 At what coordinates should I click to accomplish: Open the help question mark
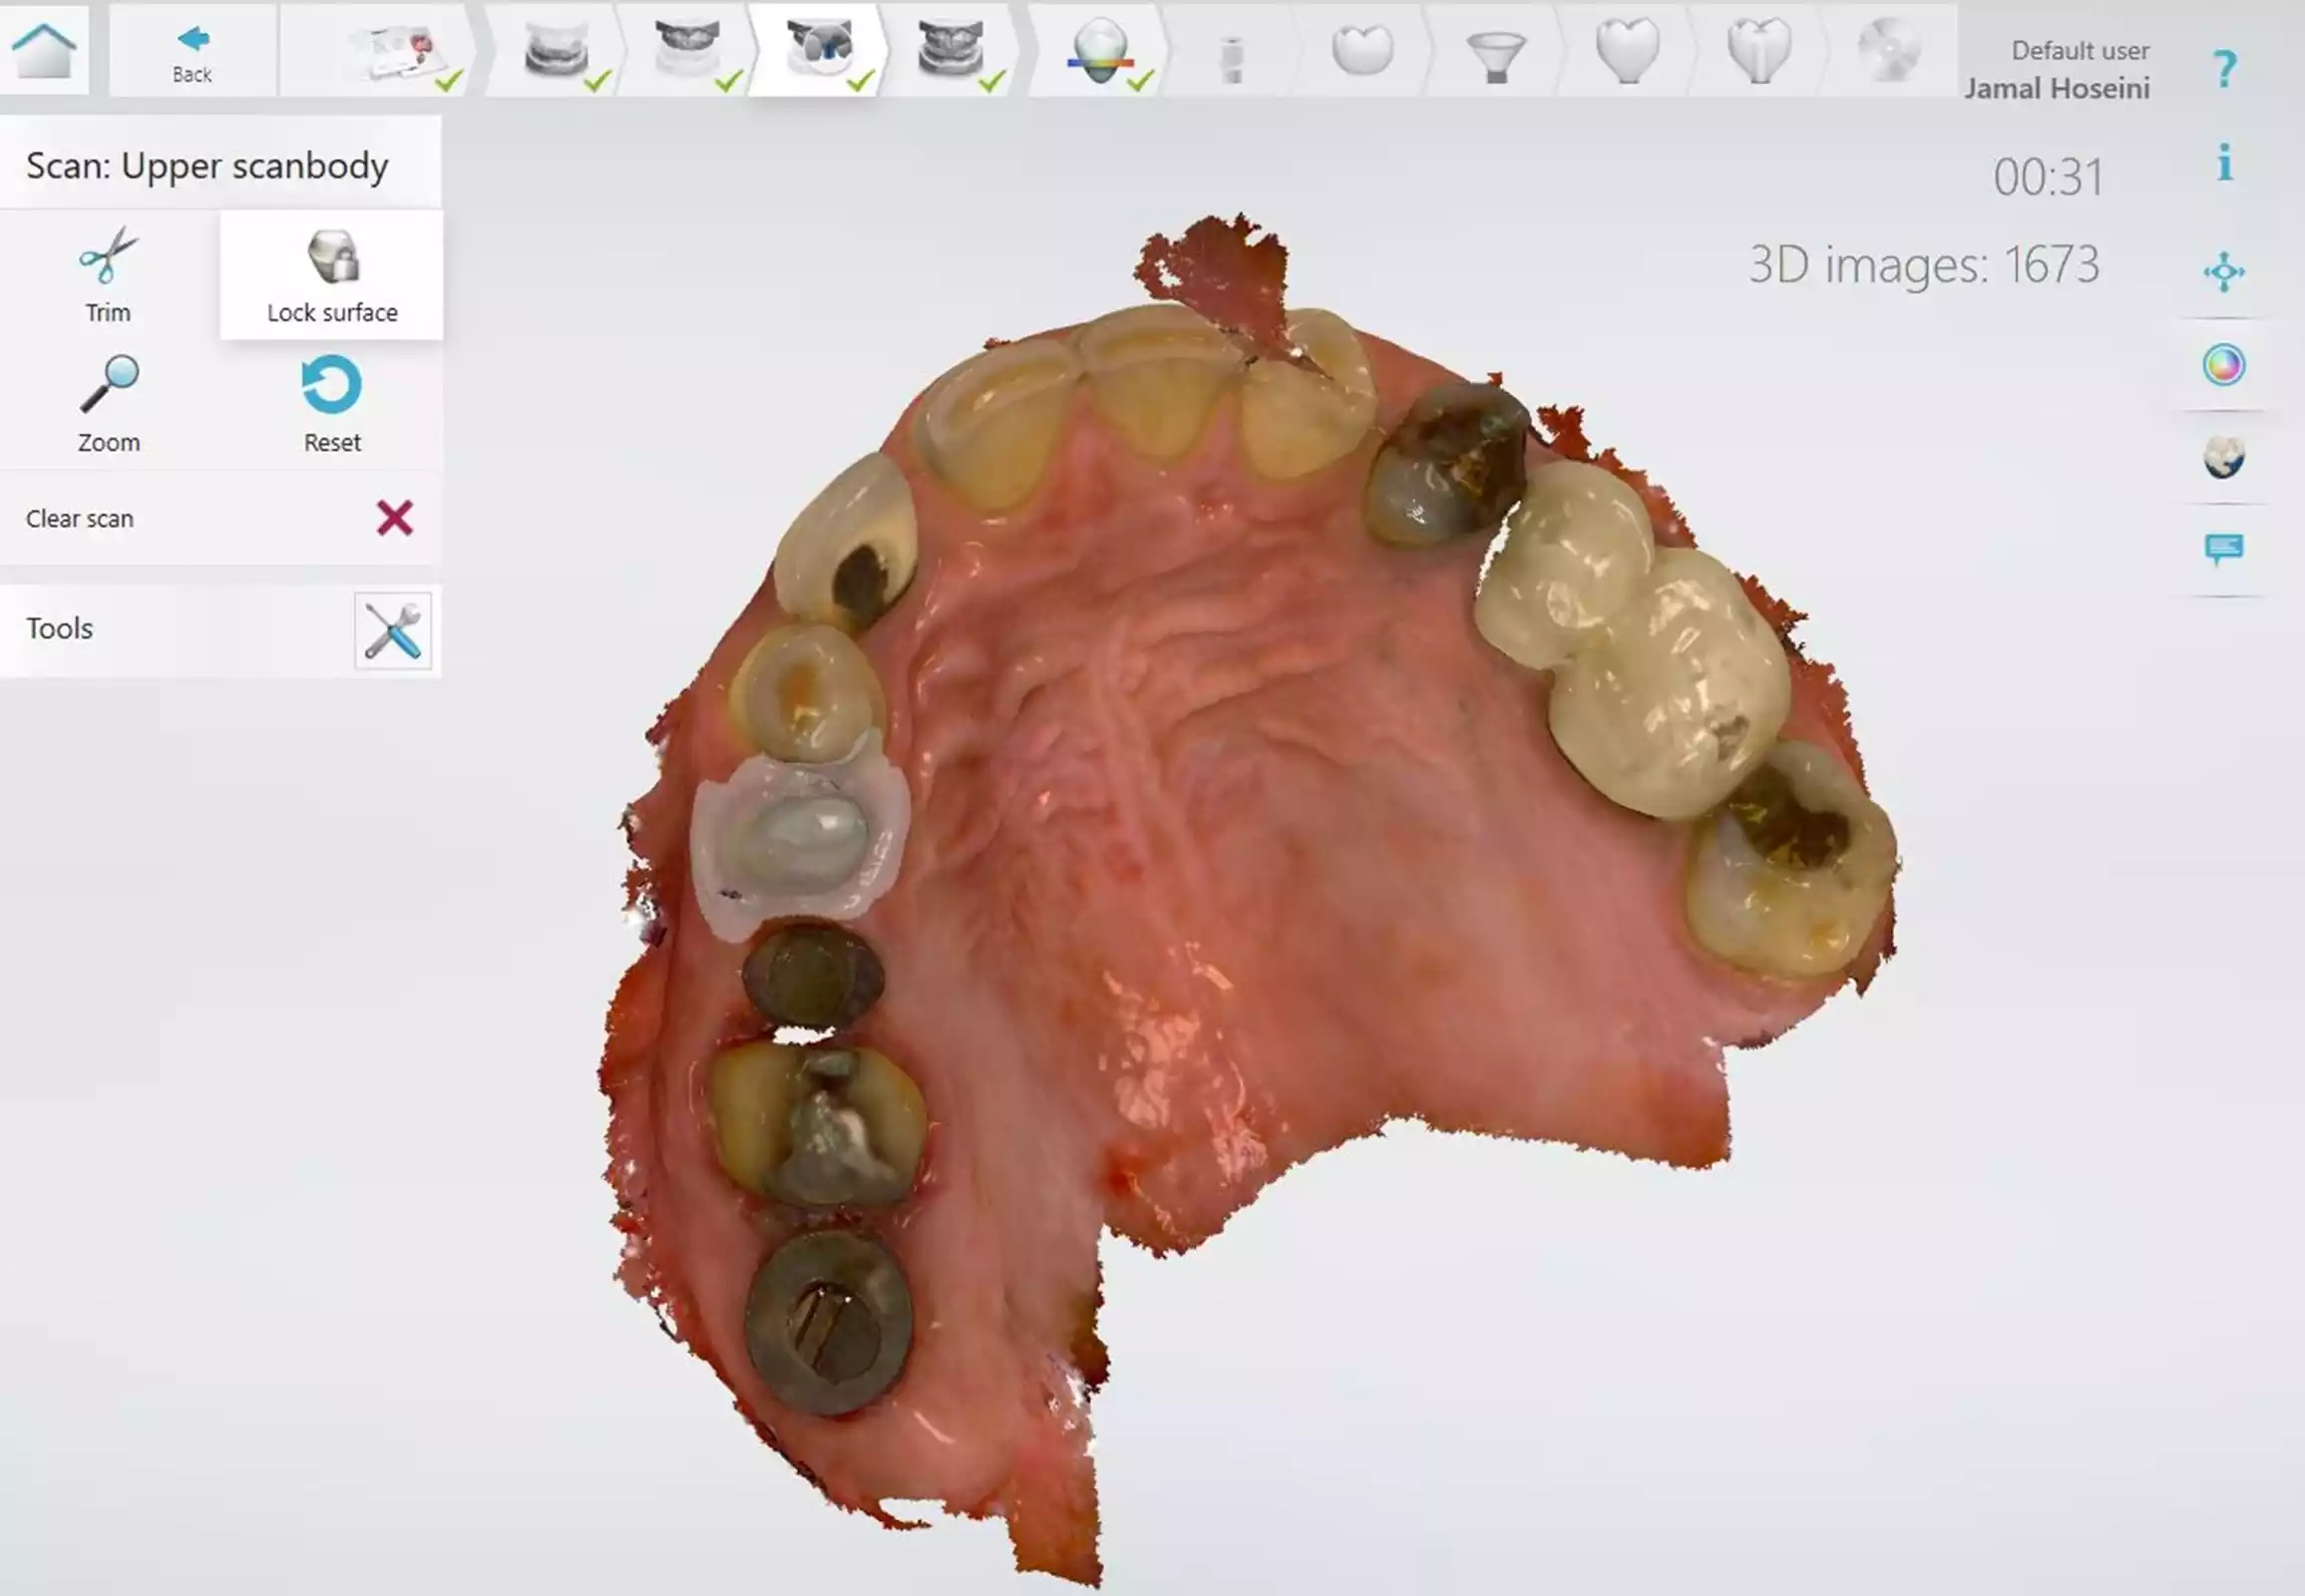click(2224, 69)
